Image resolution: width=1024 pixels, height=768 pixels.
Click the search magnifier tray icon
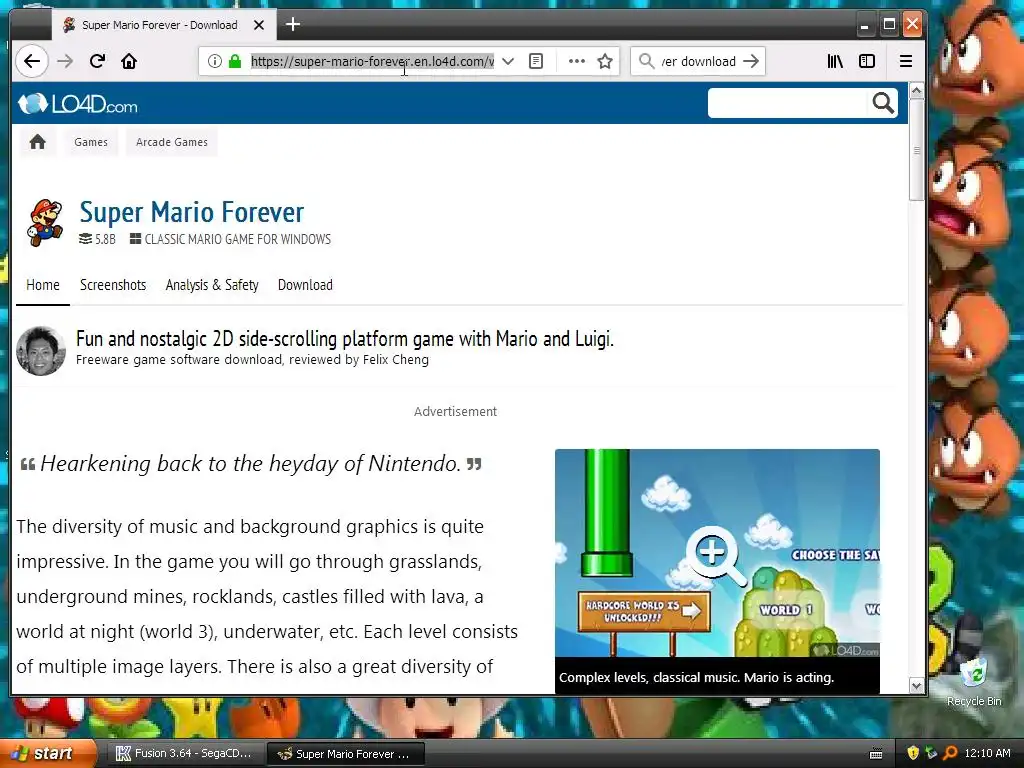coord(950,754)
